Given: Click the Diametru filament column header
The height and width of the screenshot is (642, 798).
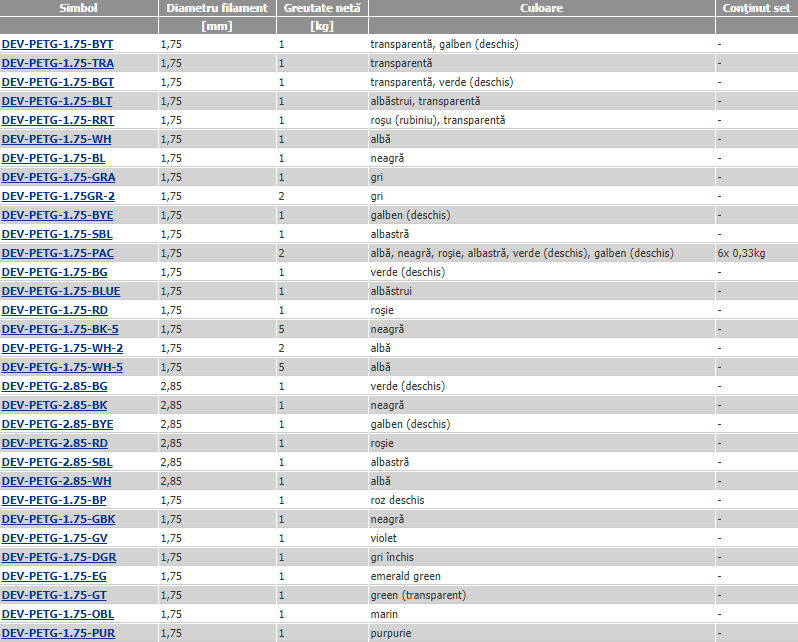Looking at the screenshot, I should click(x=217, y=8).
